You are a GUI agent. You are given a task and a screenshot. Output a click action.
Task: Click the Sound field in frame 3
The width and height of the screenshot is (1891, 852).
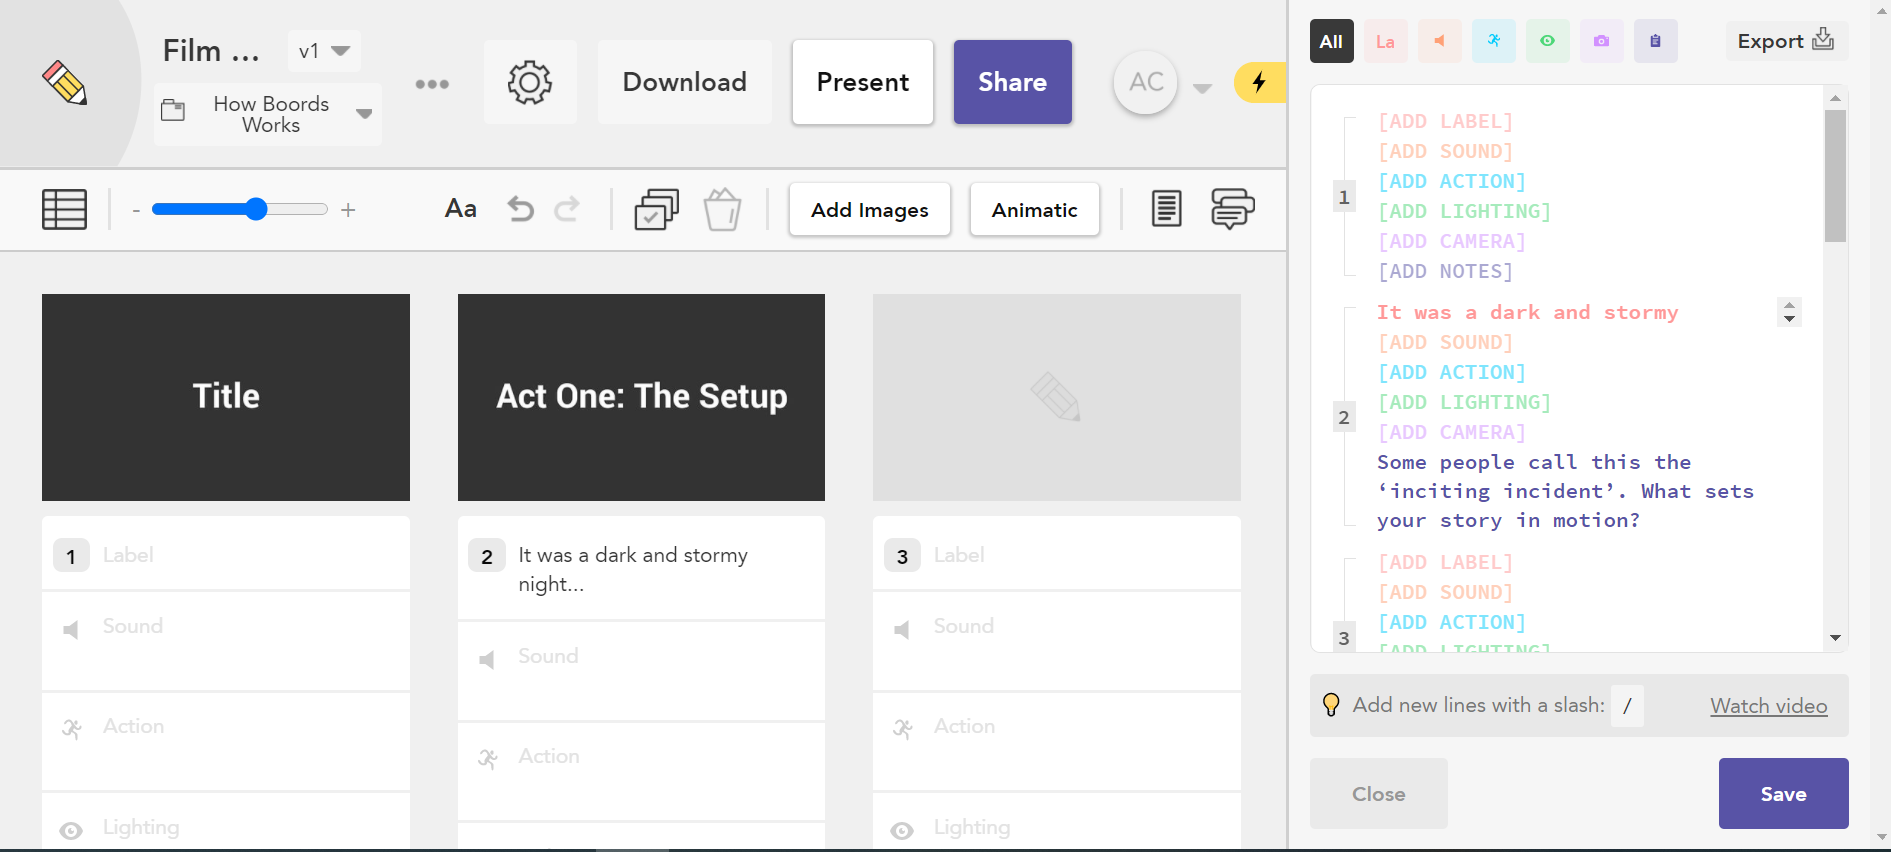coord(1057,641)
